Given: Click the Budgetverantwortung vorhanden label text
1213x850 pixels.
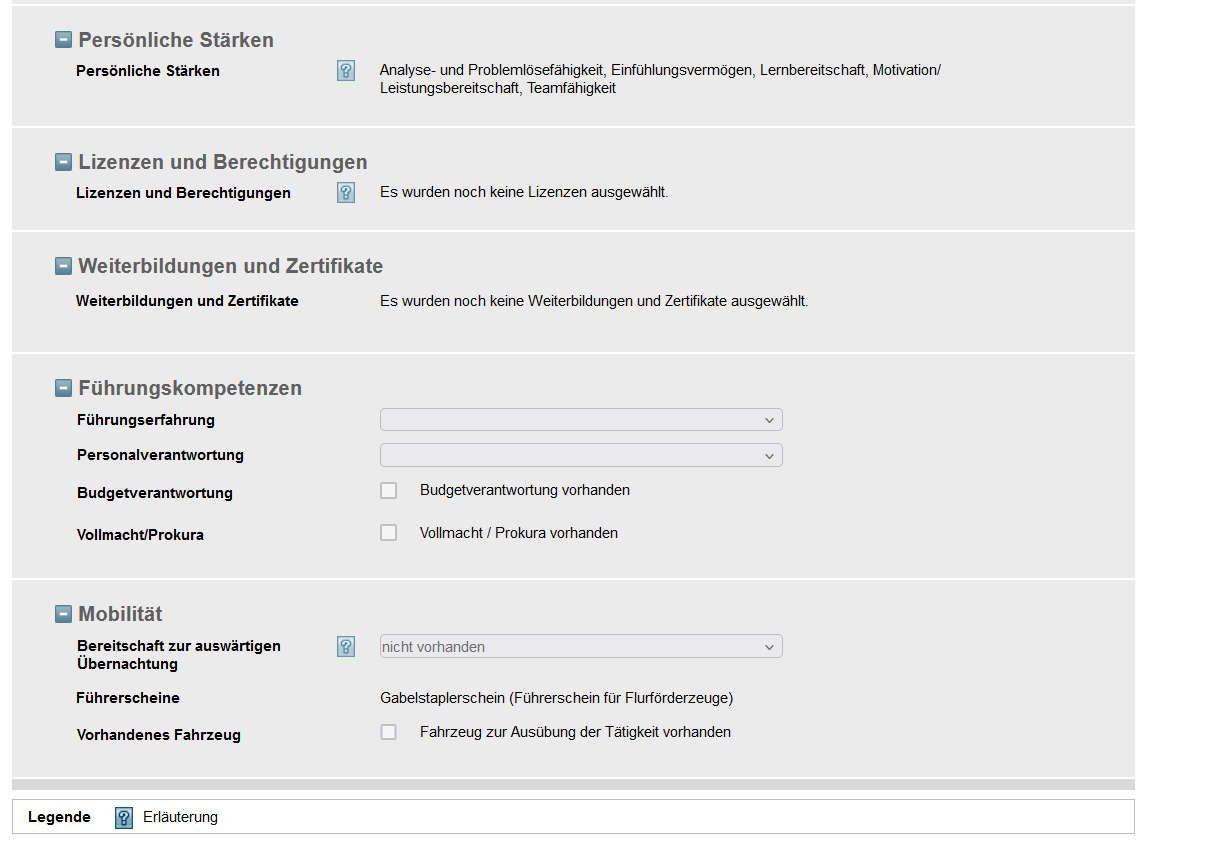Looking at the screenshot, I should pos(525,490).
